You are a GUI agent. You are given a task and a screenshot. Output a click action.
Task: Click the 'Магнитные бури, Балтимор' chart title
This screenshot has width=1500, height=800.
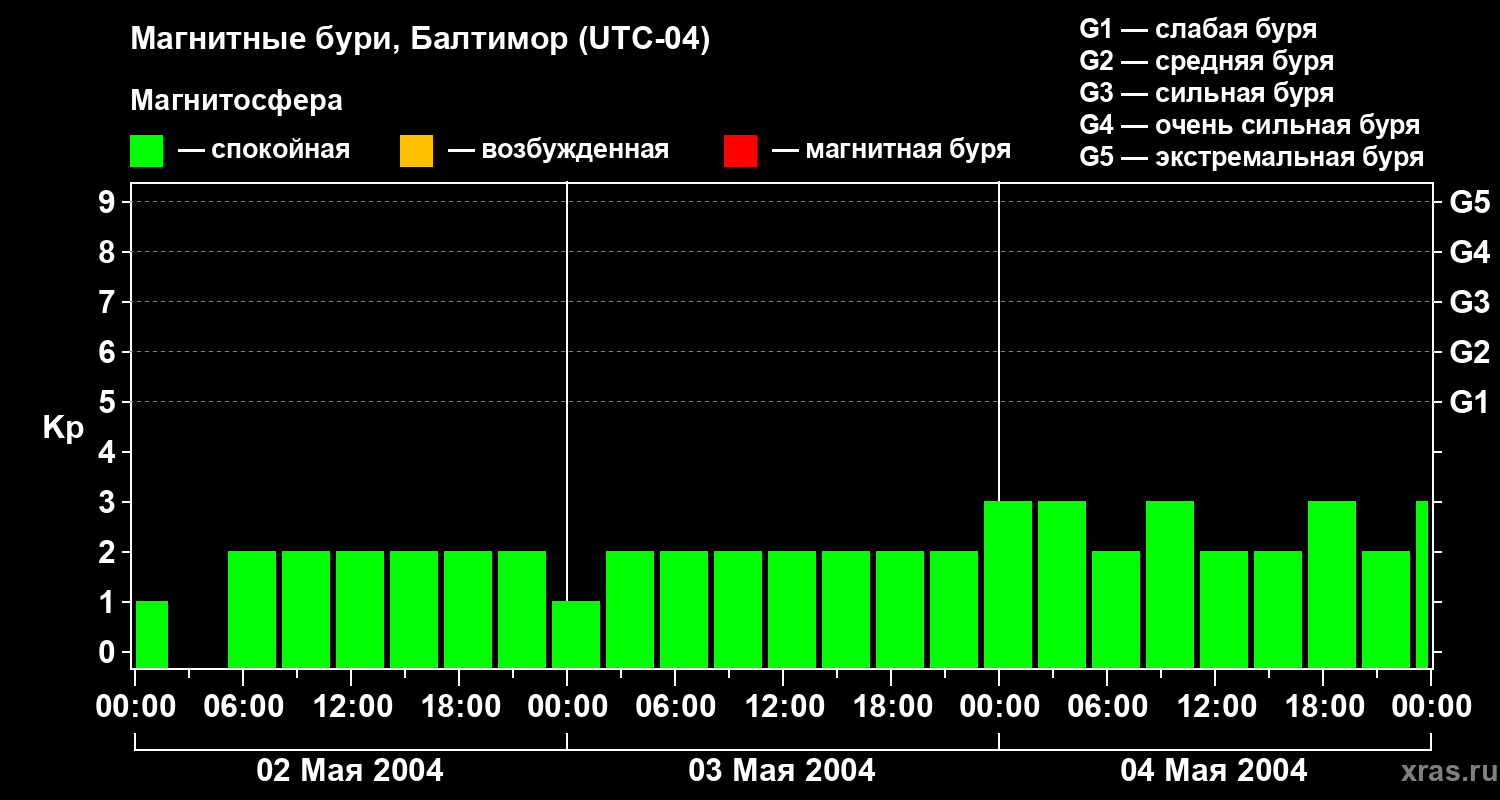(420, 40)
